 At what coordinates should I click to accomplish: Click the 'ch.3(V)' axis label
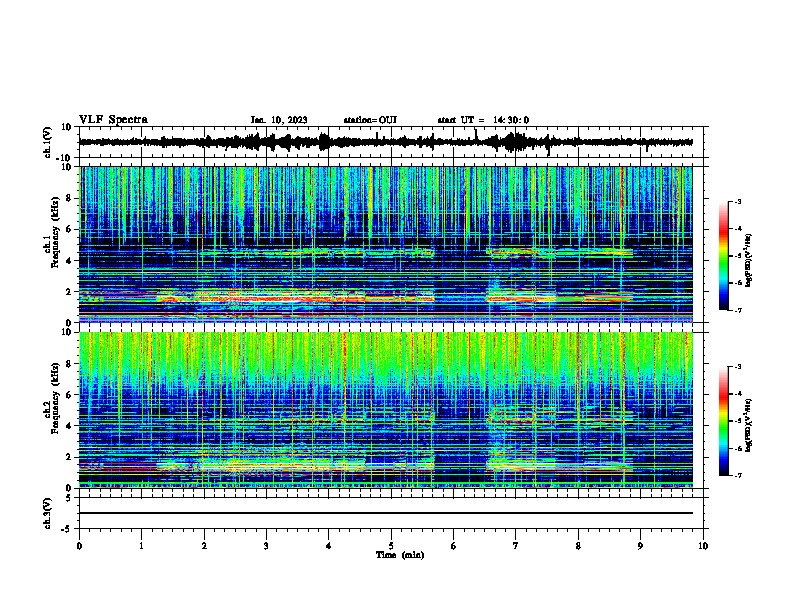(47, 513)
